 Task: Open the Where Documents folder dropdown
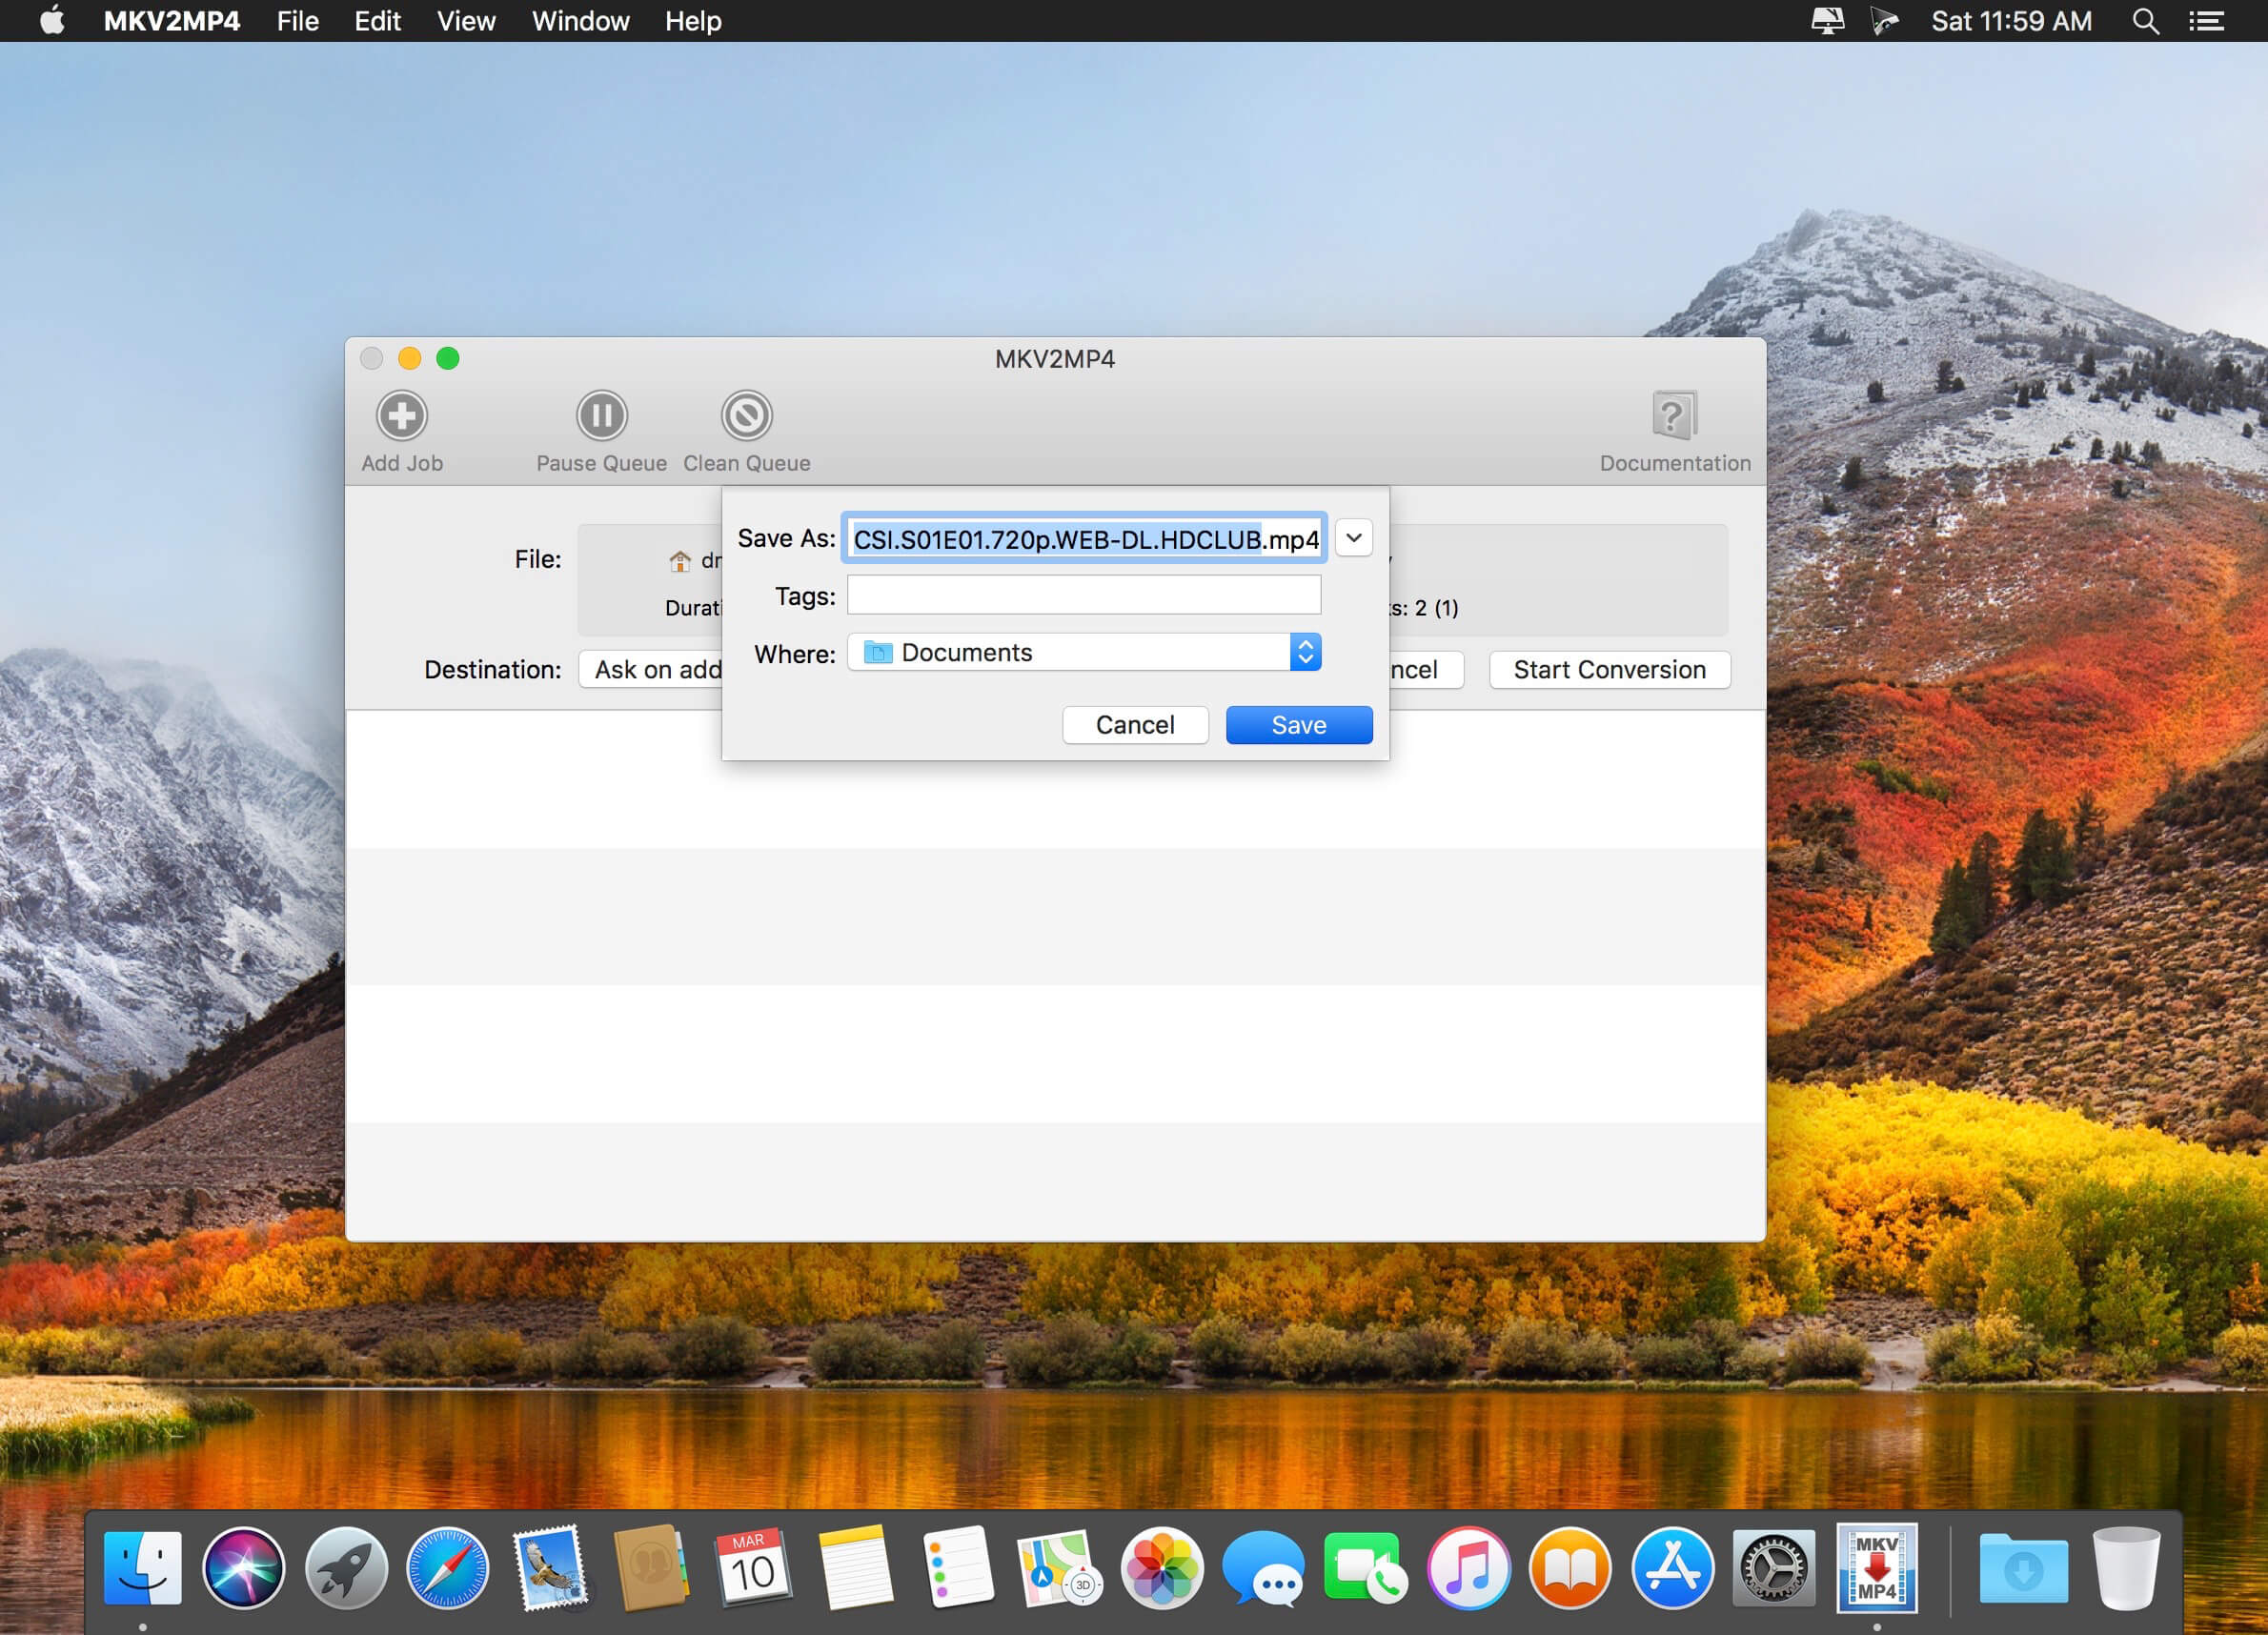coord(1084,652)
